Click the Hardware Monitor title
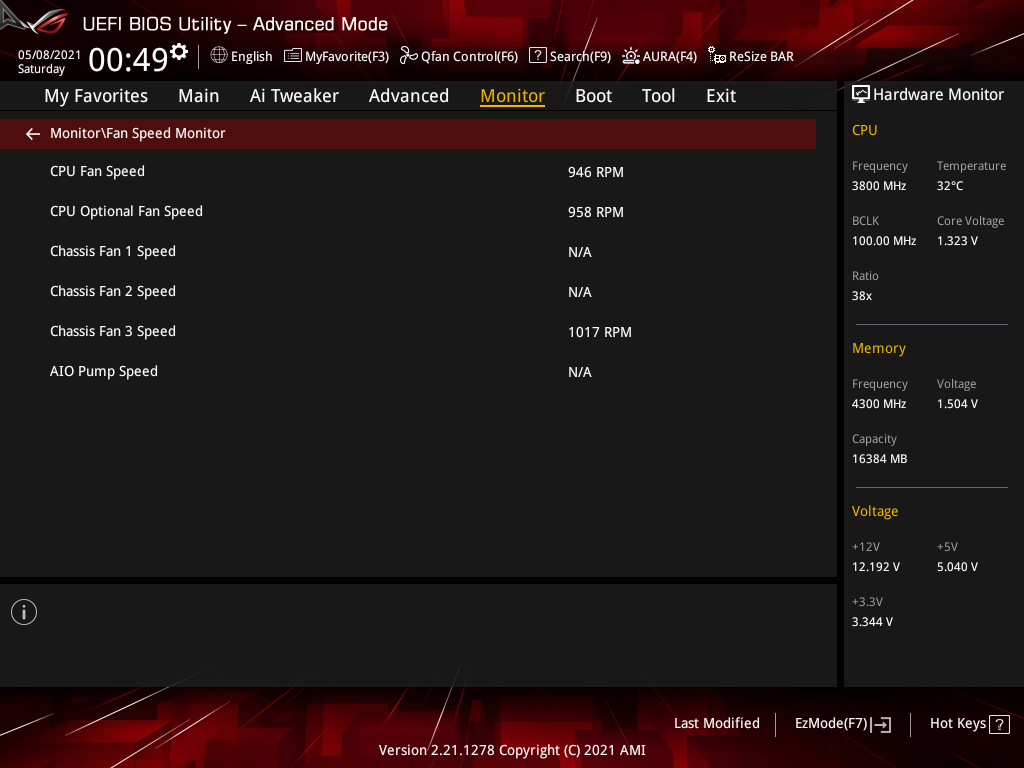1024x768 pixels. (938, 95)
